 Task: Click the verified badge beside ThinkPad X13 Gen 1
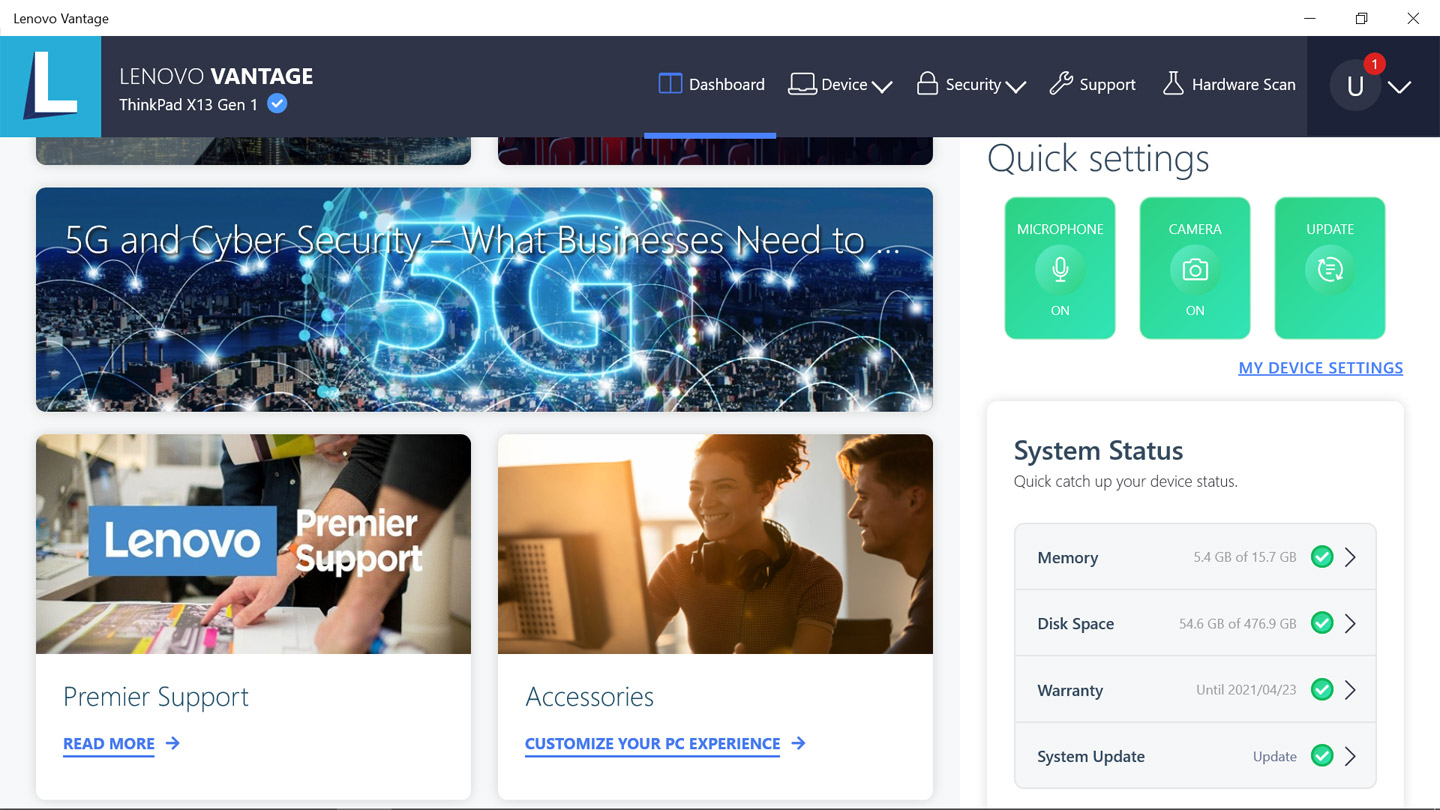(278, 104)
